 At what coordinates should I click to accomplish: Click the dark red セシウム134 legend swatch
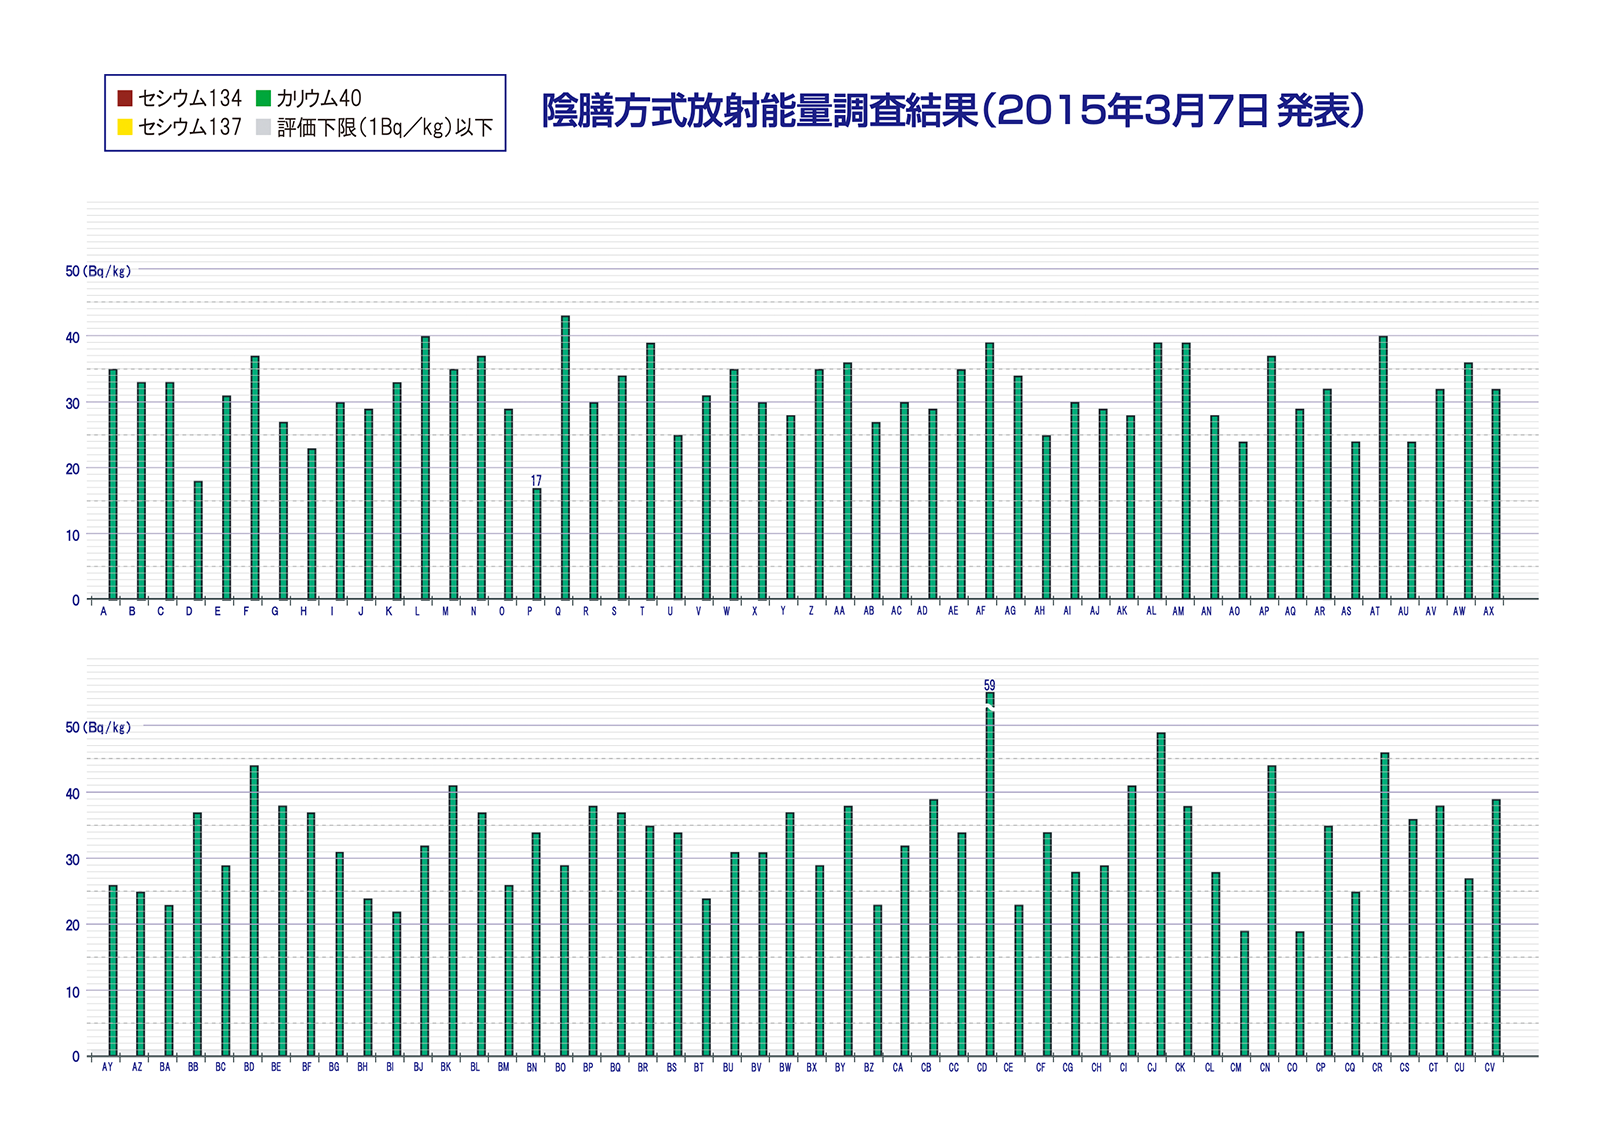tap(125, 98)
